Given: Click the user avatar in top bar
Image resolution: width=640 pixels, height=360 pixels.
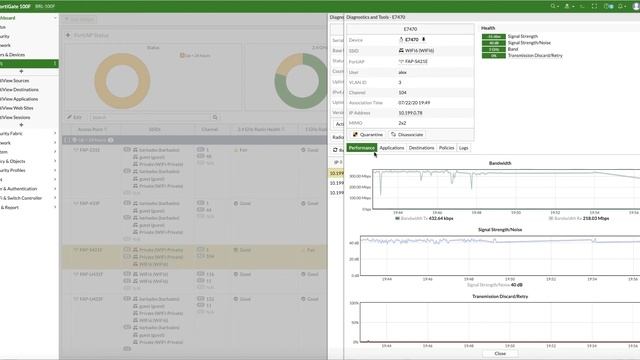Looking at the screenshot, I should 636,6.
